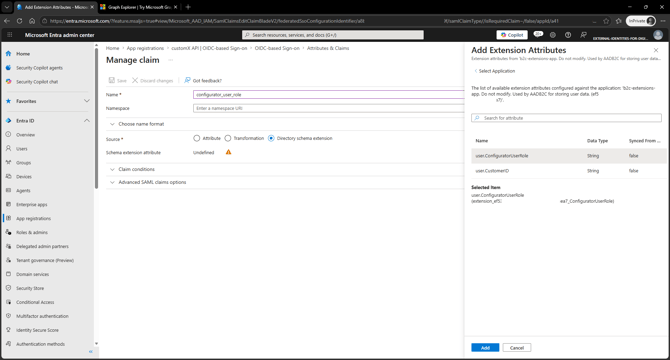
Task: Open the account avatar menu
Action: [658, 35]
